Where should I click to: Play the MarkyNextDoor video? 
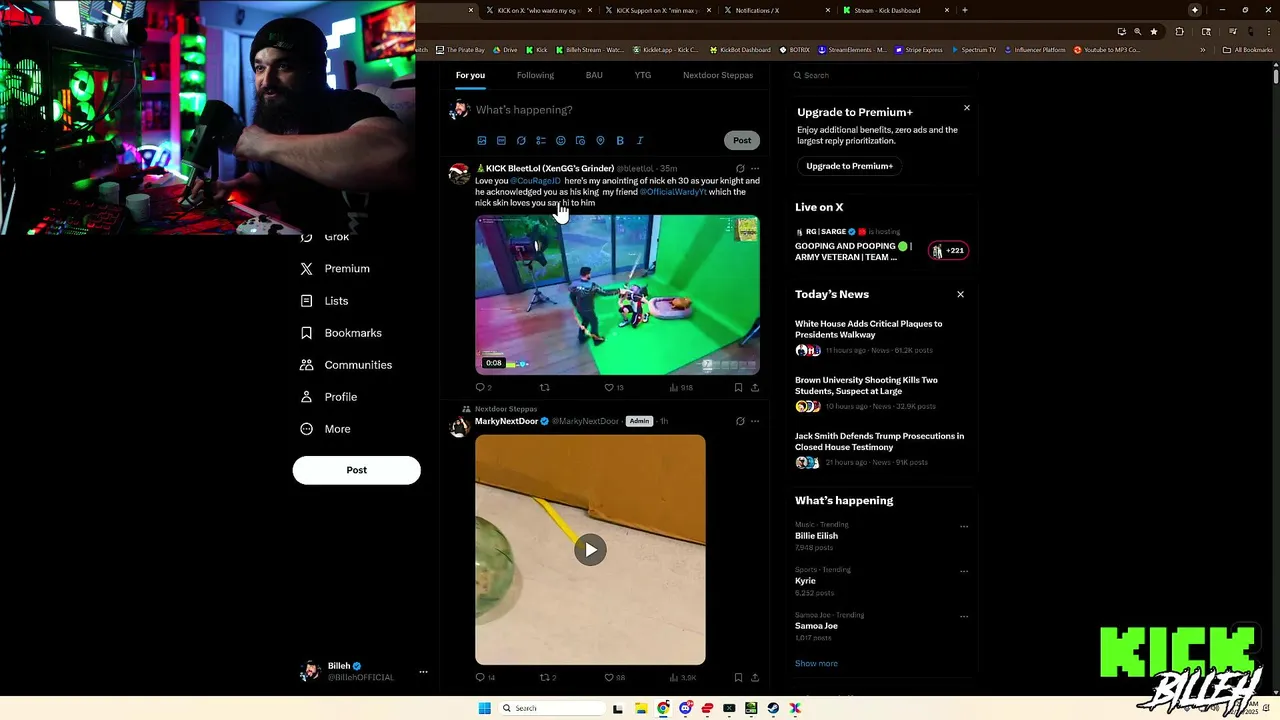click(590, 550)
